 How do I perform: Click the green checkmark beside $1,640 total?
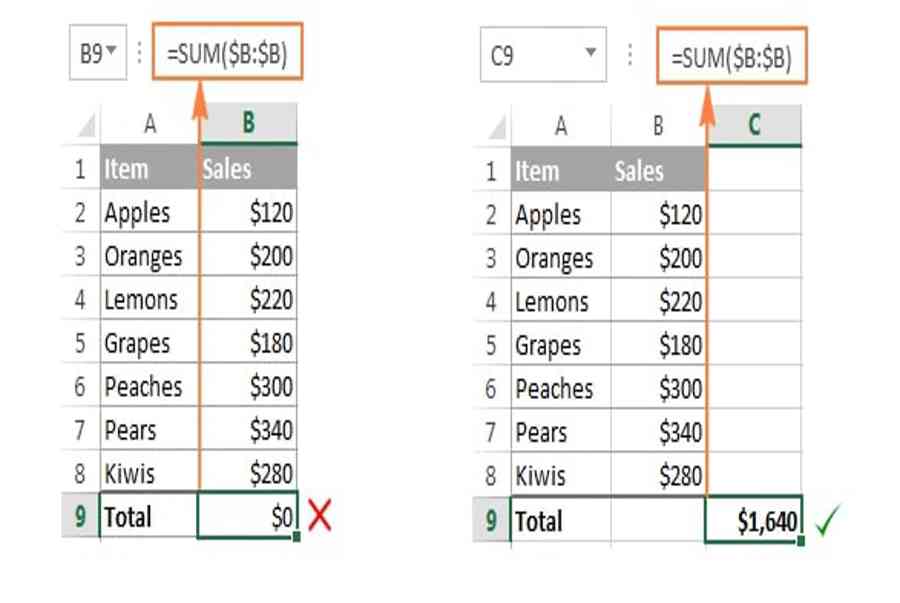coord(827,520)
